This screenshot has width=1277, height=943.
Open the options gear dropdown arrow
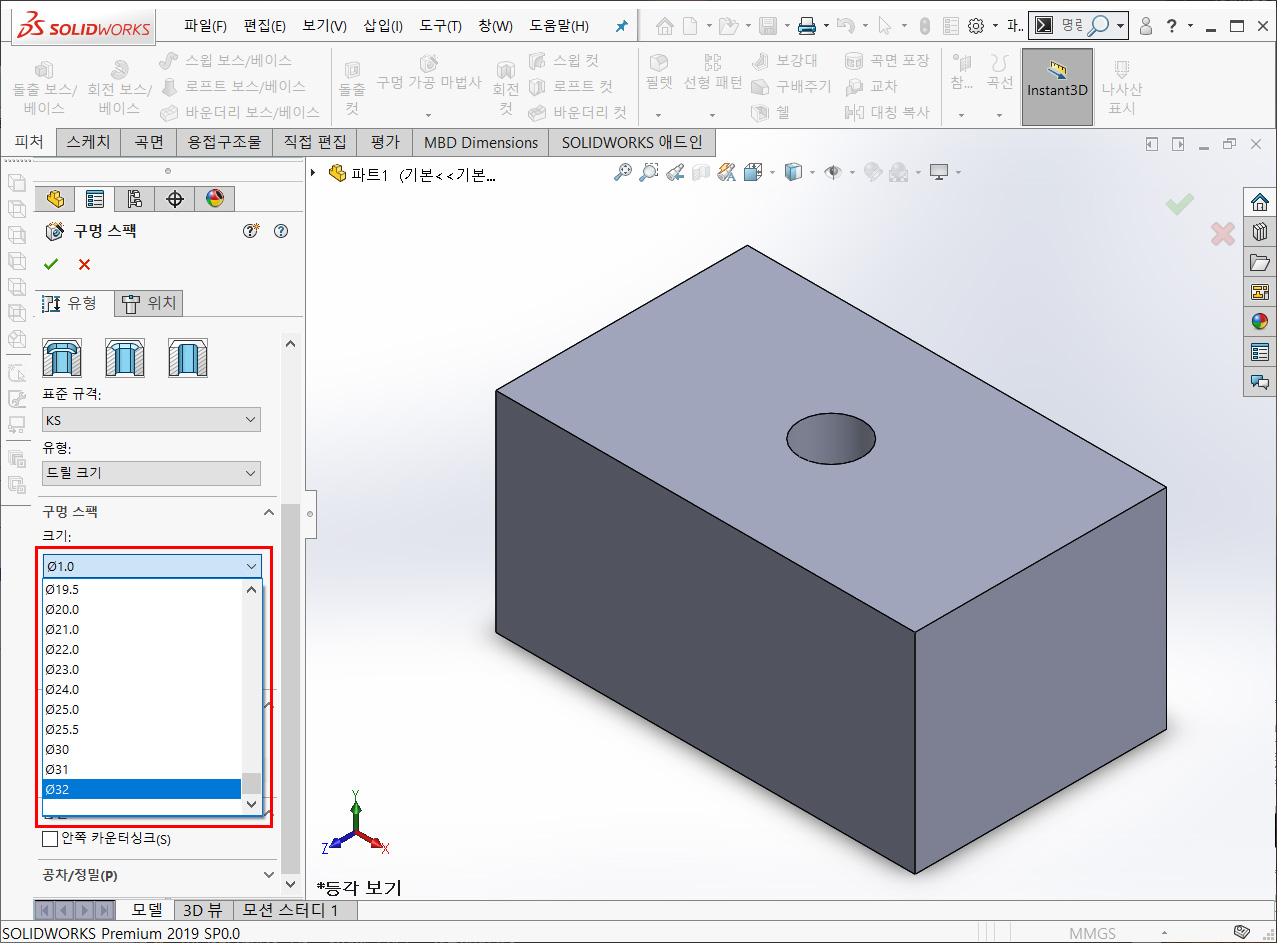coord(995,26)
